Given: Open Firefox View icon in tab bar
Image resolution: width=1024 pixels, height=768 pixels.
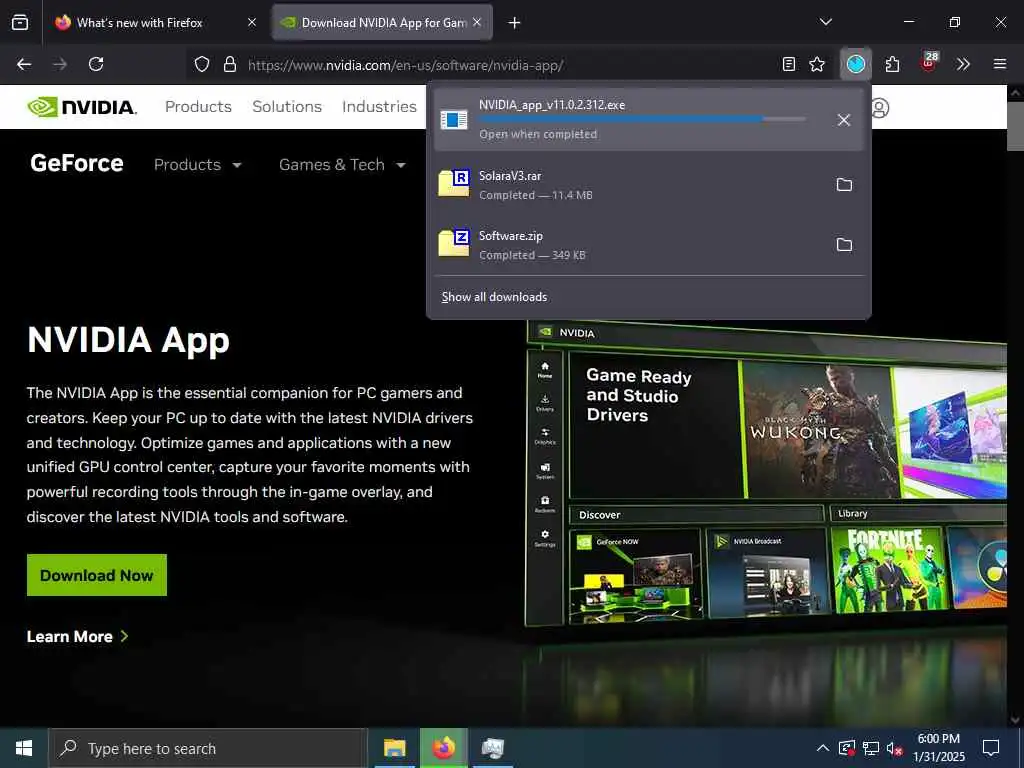Looking at the screenshot, I should click(x=20, y=23).
